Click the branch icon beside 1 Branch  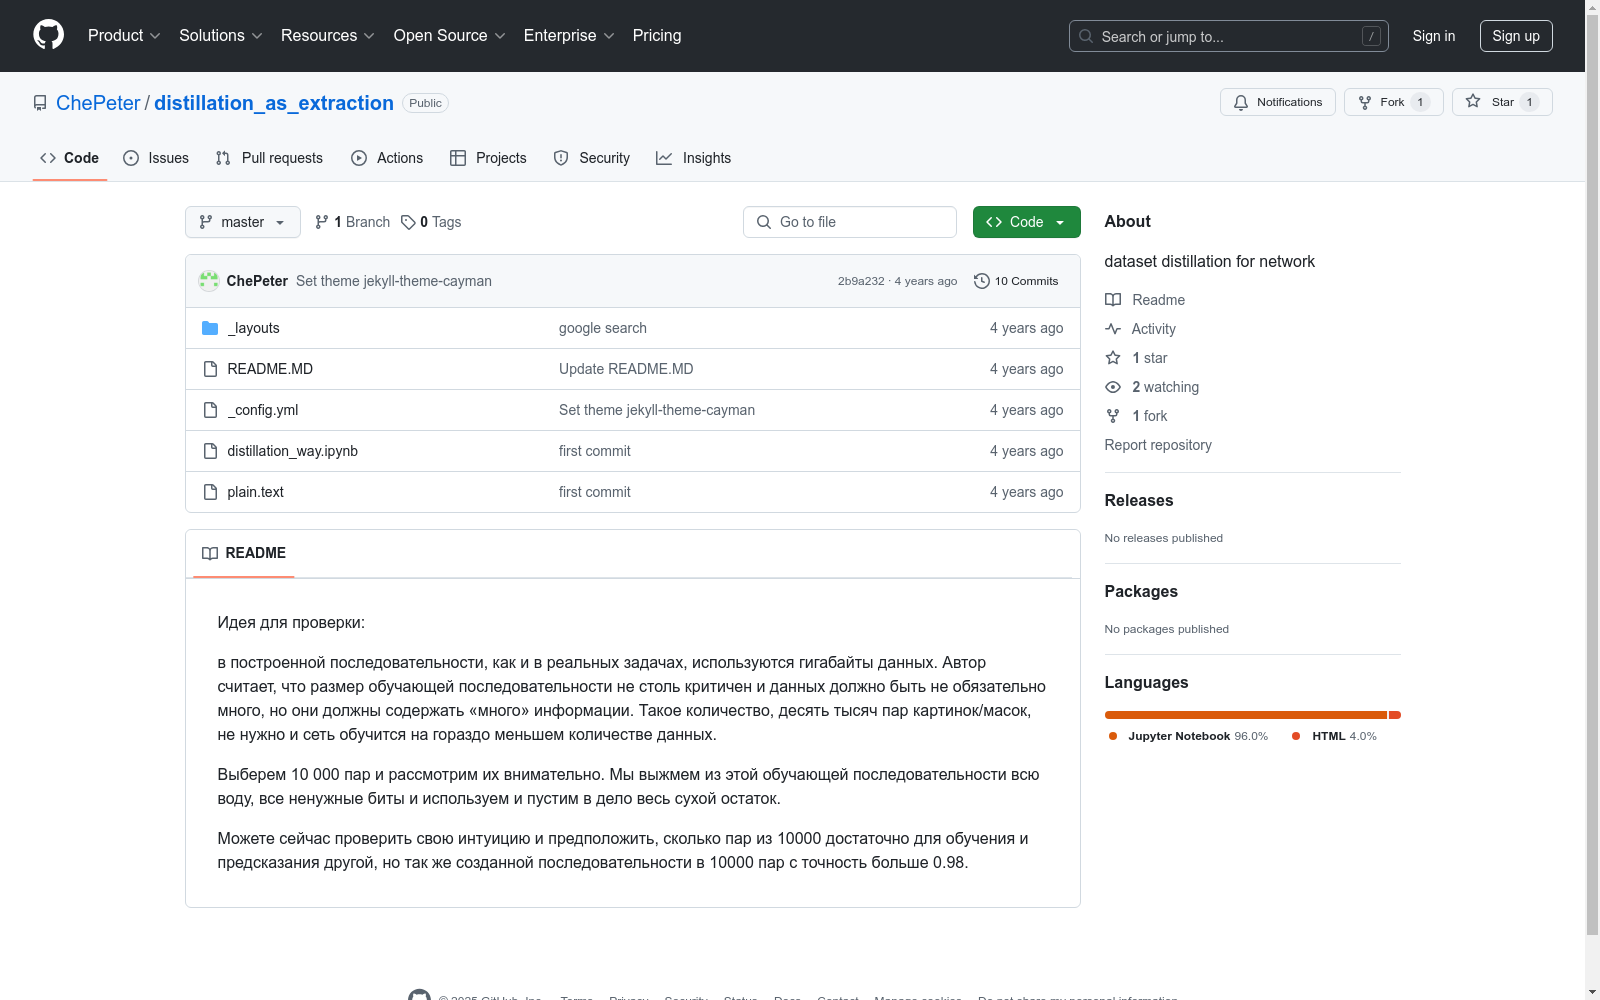tap(322, 222)
